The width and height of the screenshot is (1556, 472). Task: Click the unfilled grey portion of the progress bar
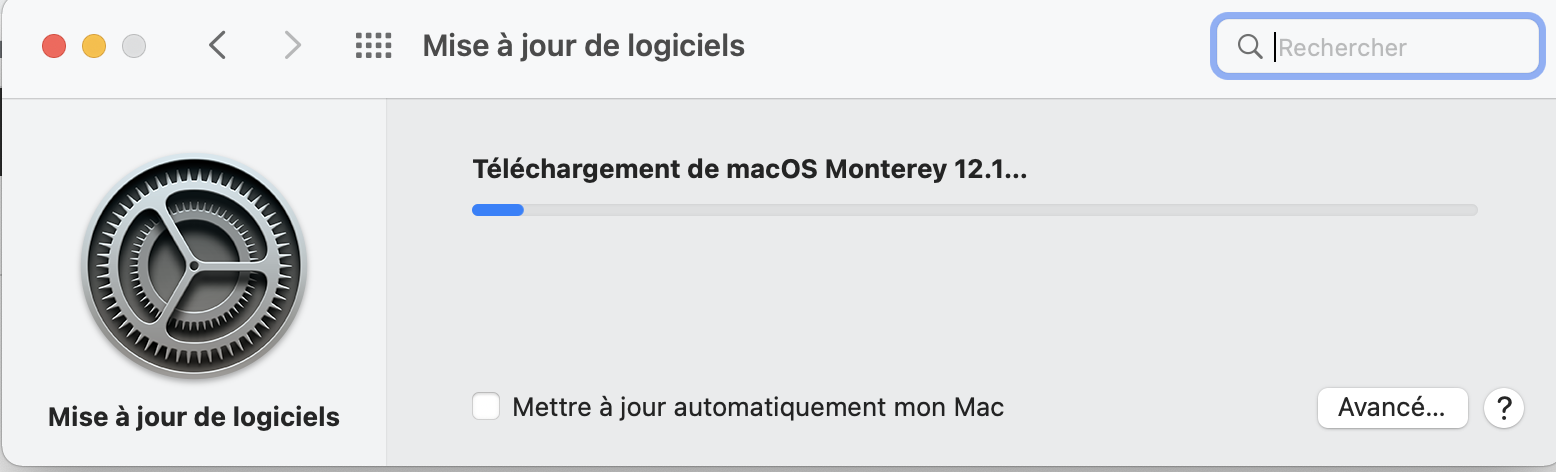(x=1000, y=210)
